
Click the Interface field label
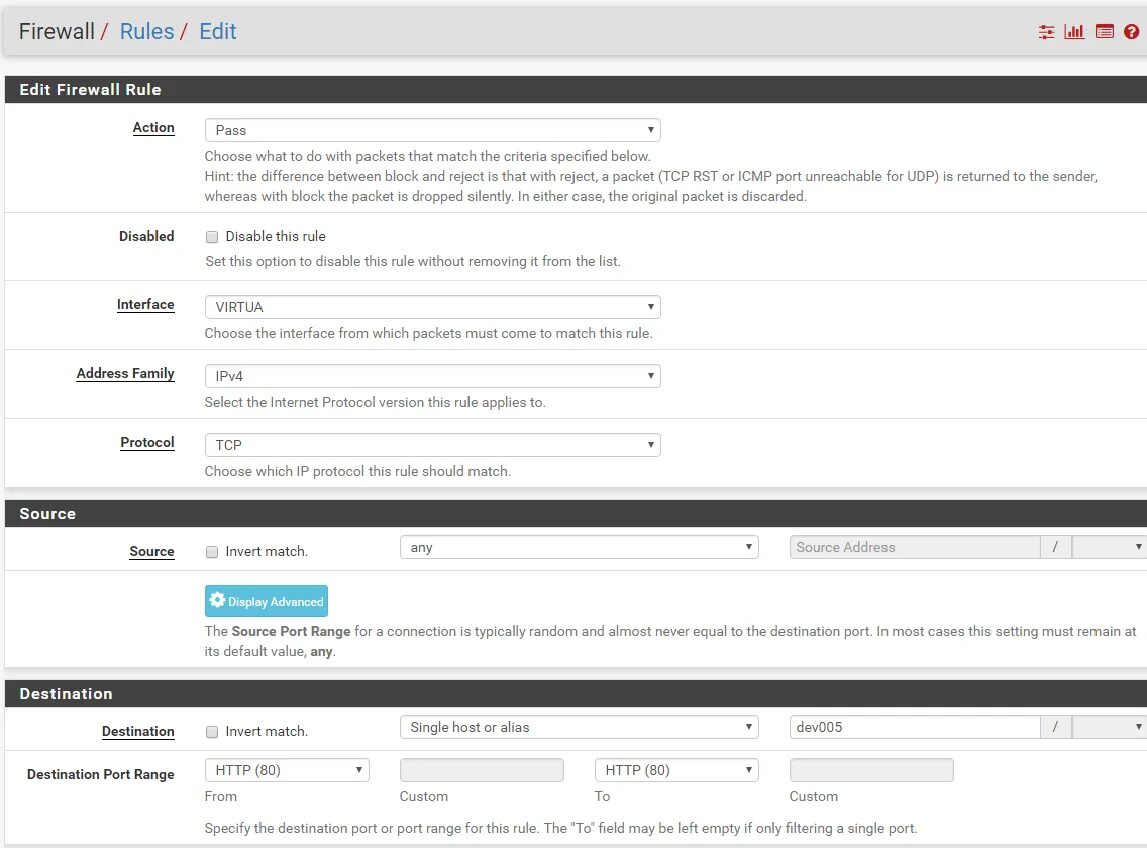[x=146, y=304]
